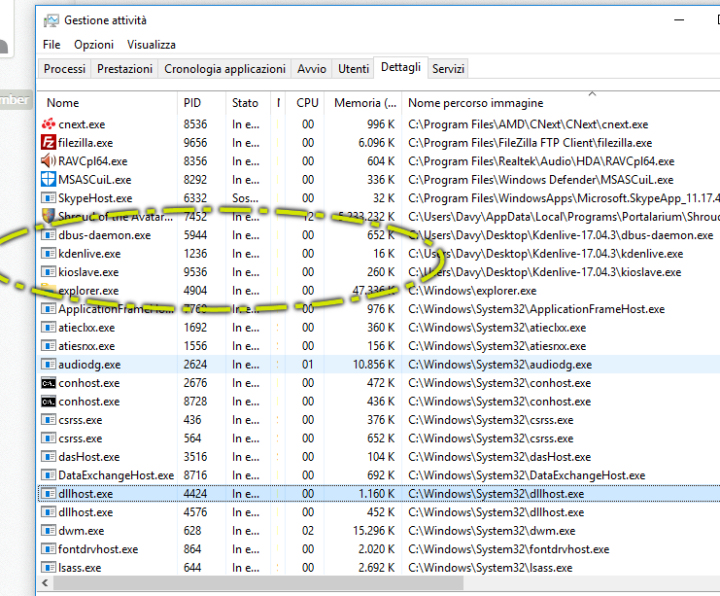Click the dwm.exe process icon
Image resolution: width=720 pixels, height=596 pixels.
click(48, 531)
